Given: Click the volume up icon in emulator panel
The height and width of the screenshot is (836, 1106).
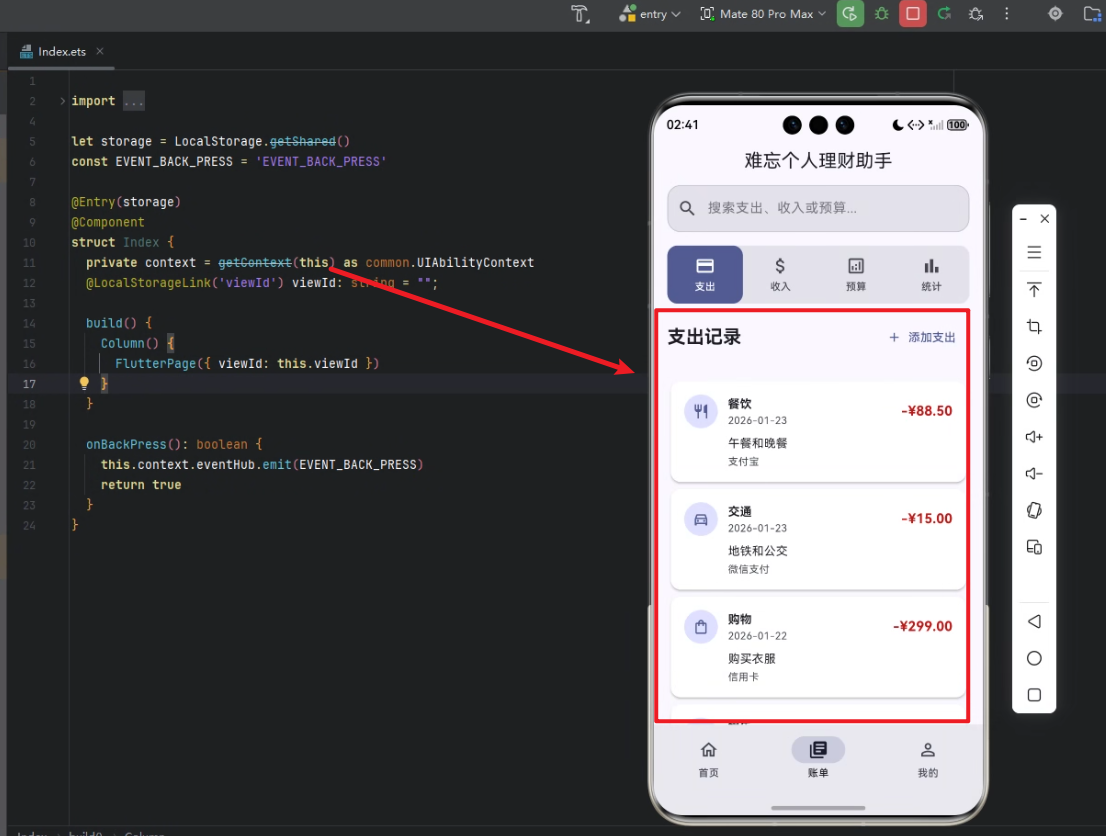Looking at the screenshot, I should click(x=1034, y=437).
